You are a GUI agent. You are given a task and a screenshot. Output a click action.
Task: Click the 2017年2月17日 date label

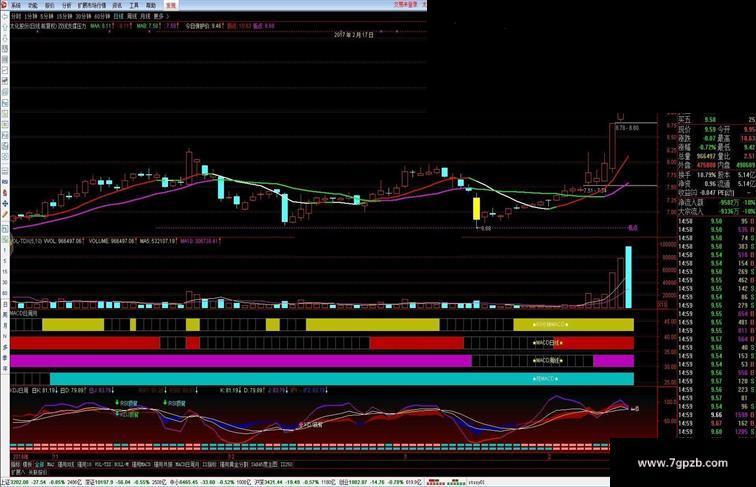click(x=354, y=35)
